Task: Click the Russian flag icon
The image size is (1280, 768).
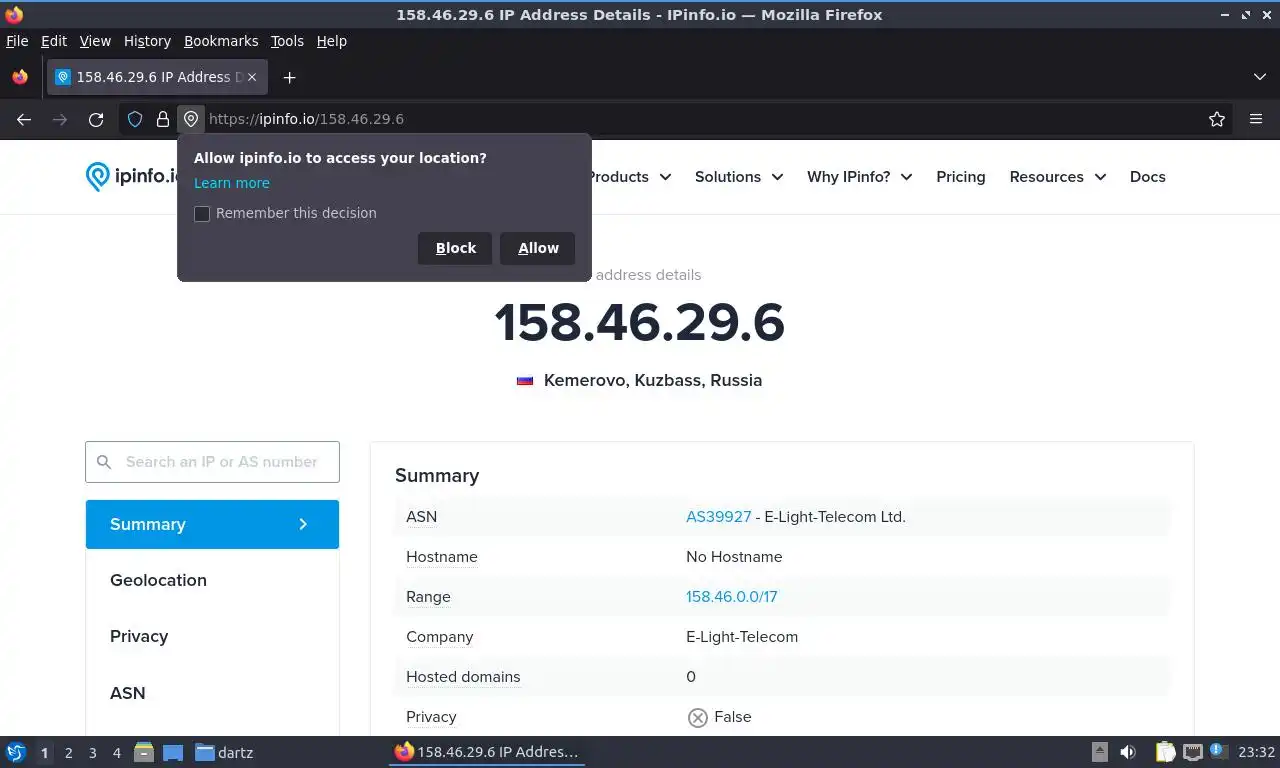Action: click(x=525, y=381)
